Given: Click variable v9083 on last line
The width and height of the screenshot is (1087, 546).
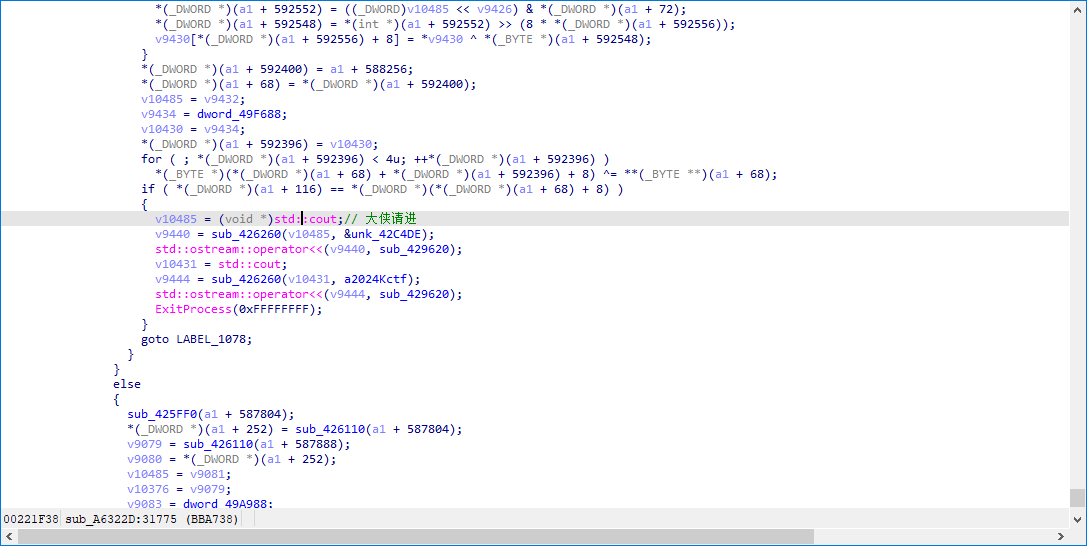Looking at the screenshot, I should [145, 504].
